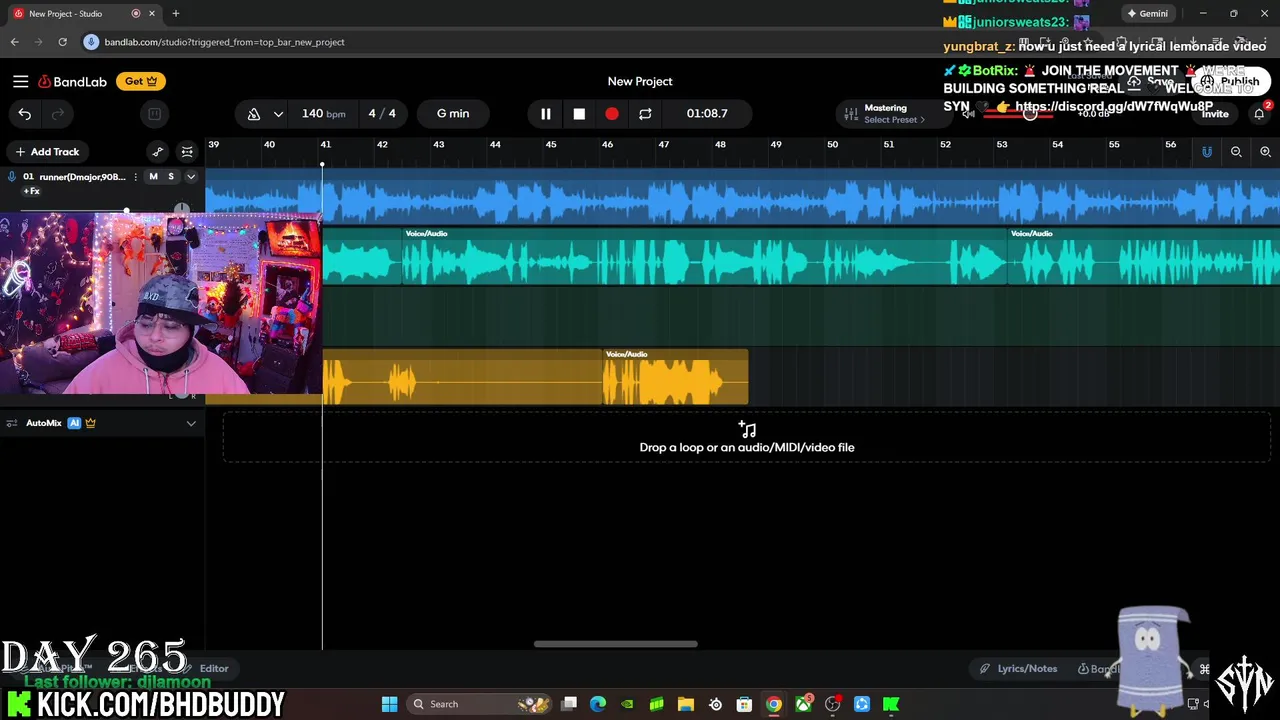Open the Xbox app from the taskbar
This screenshot has height=720, width=1280.
(803, 704)
